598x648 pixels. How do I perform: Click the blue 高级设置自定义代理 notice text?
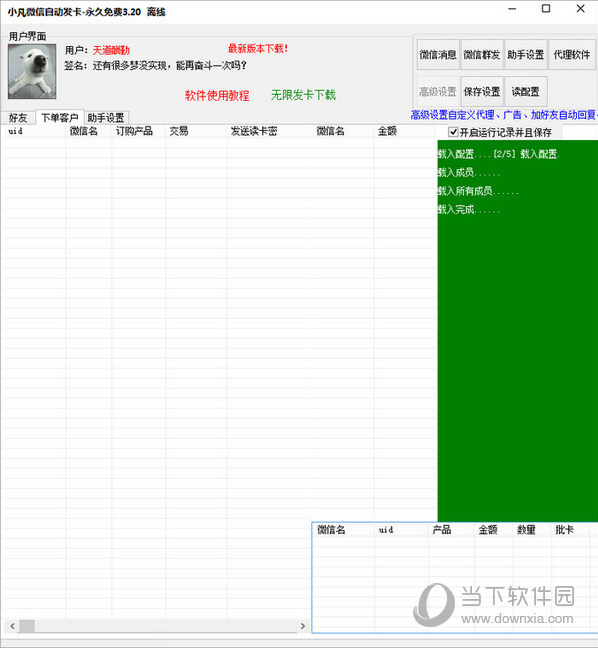[504, 115]
